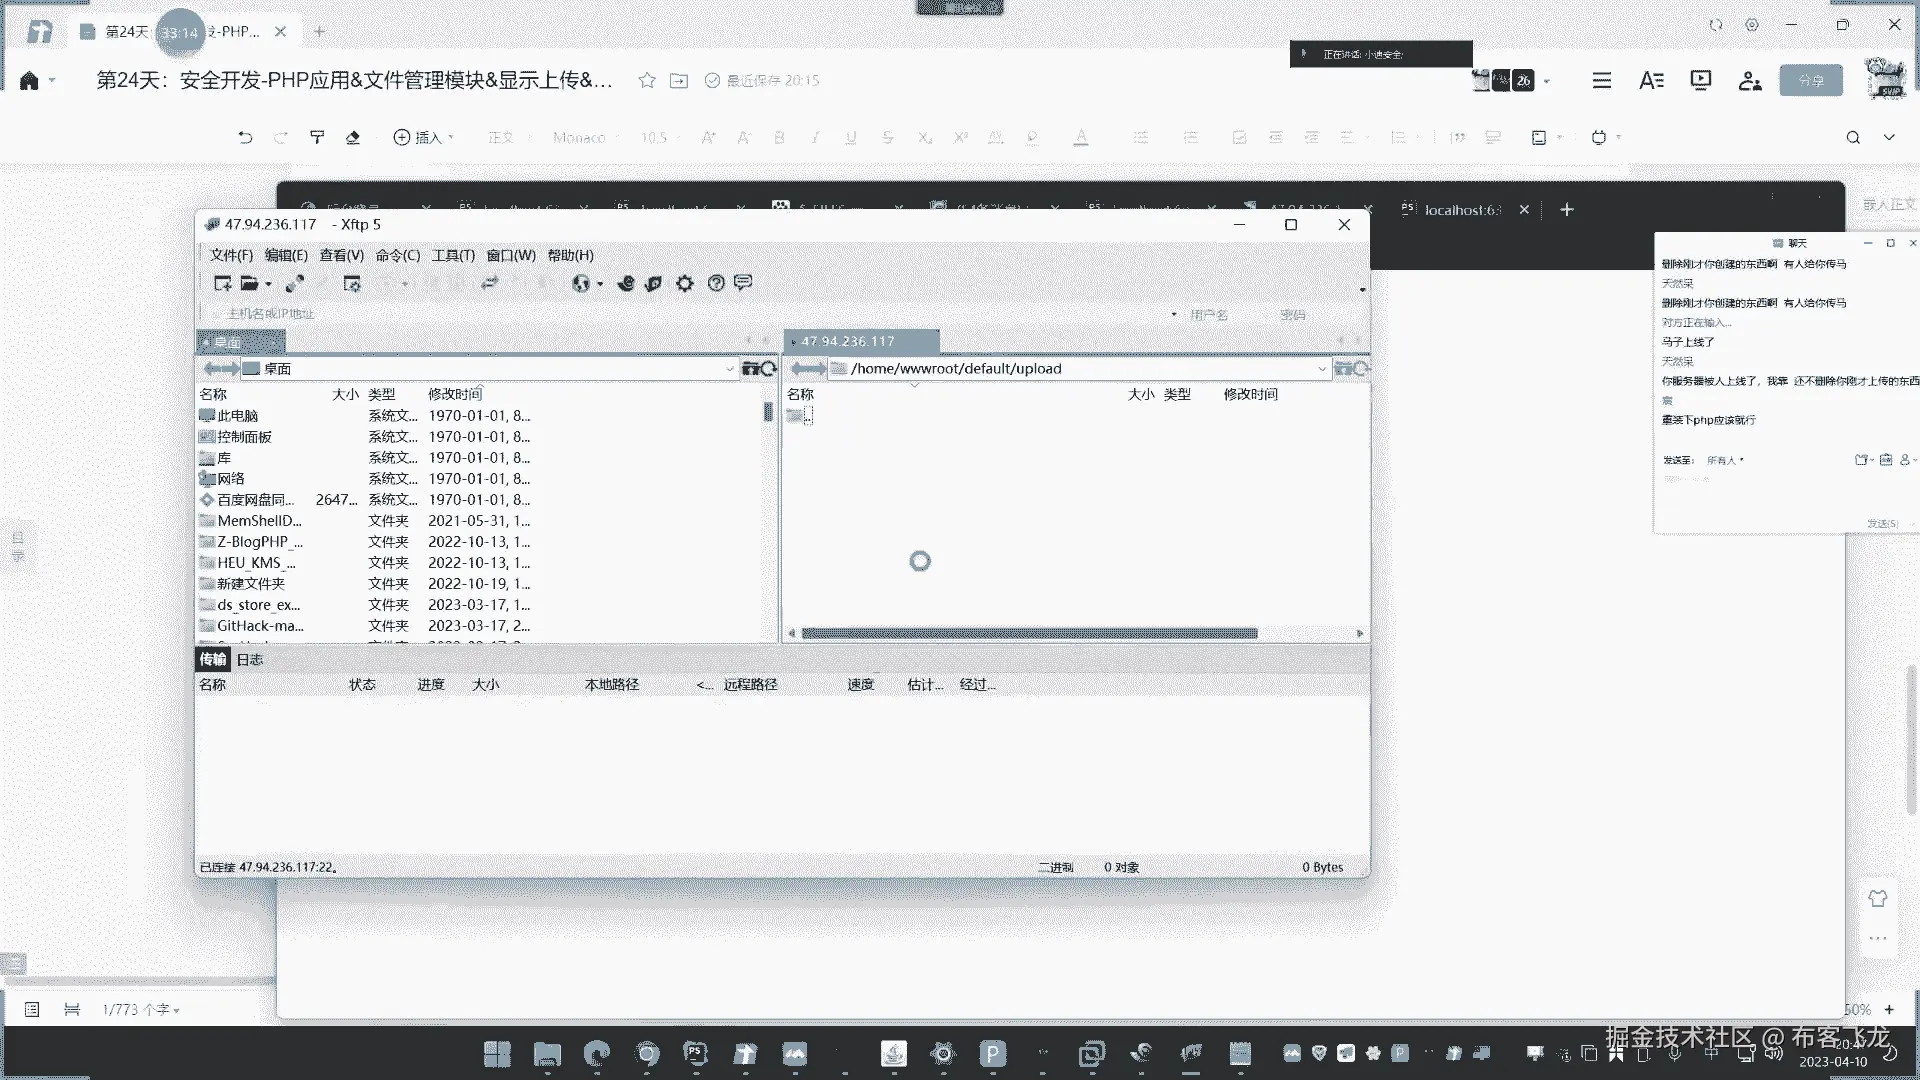The image size is (1920, 1080).
Task: Click the help question mark icon
Action: (x=716, y=283)
